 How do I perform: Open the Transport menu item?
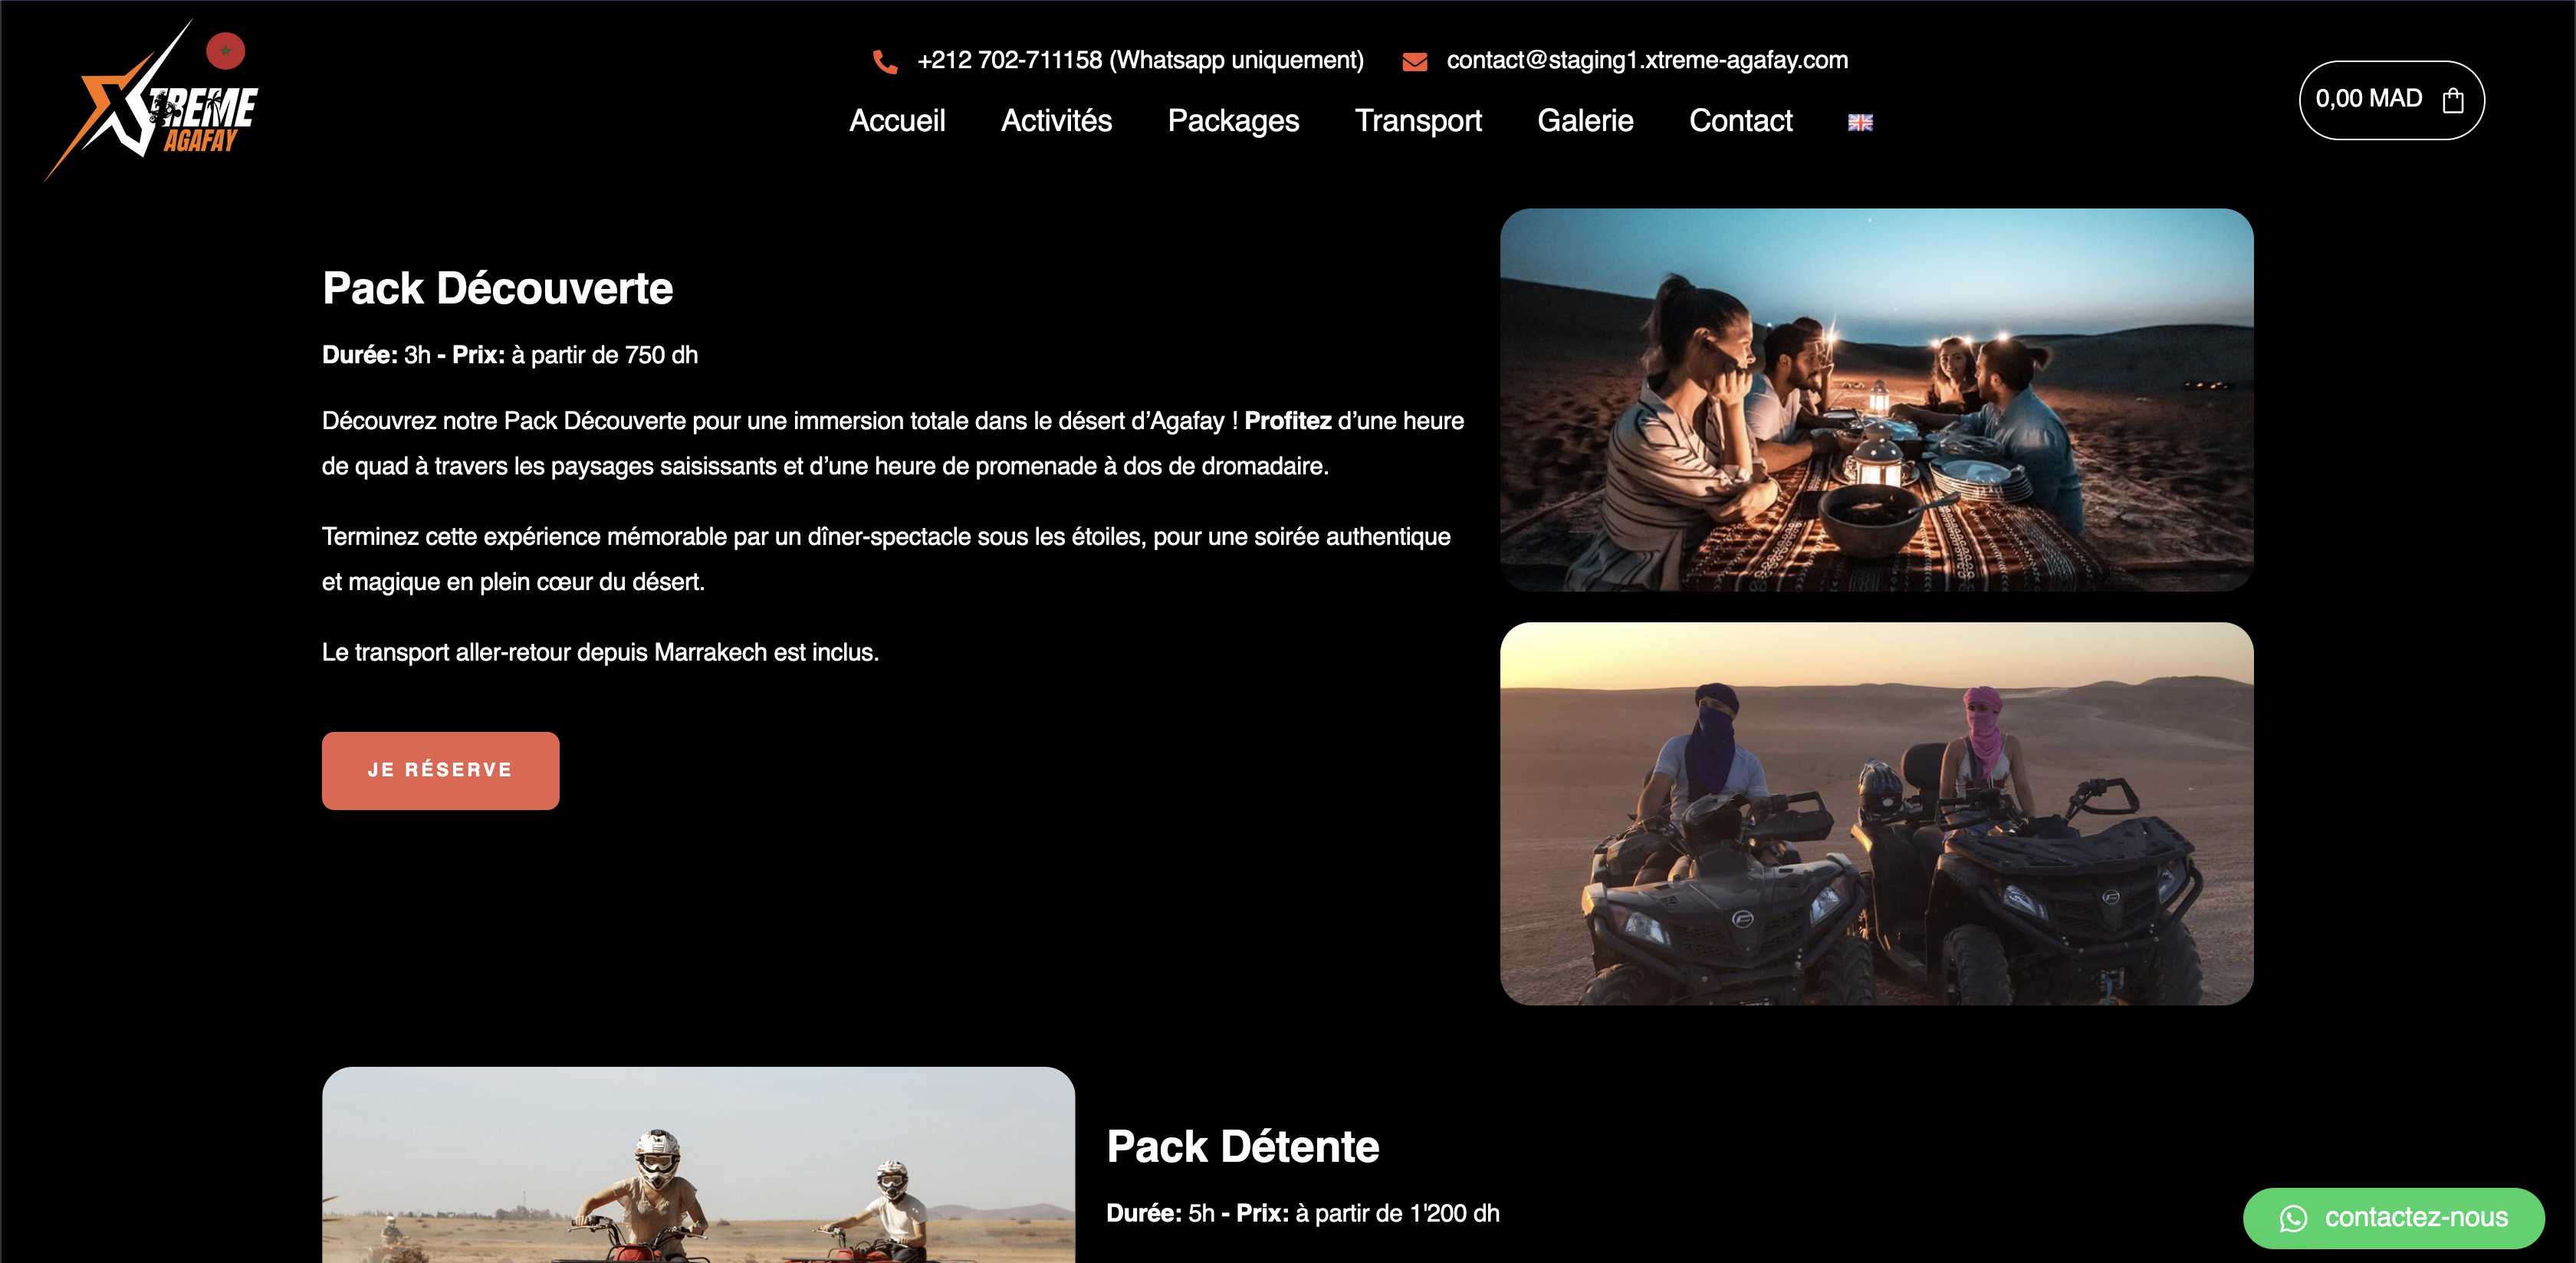tap(1417, 121)
